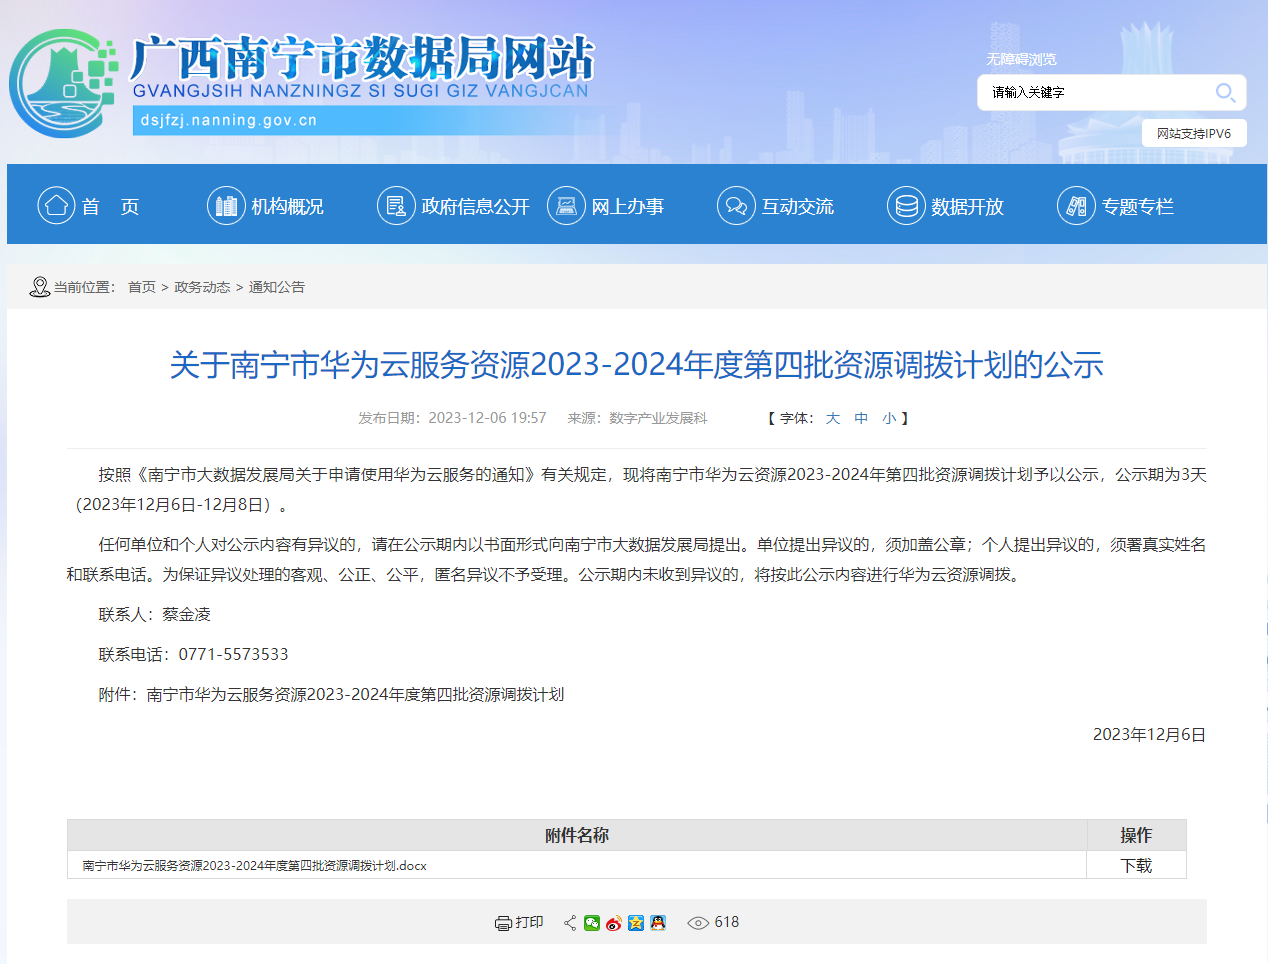Focus the 请输入关键字 search field
The image size is (1268, 964).
click(x=1095, y=92)
